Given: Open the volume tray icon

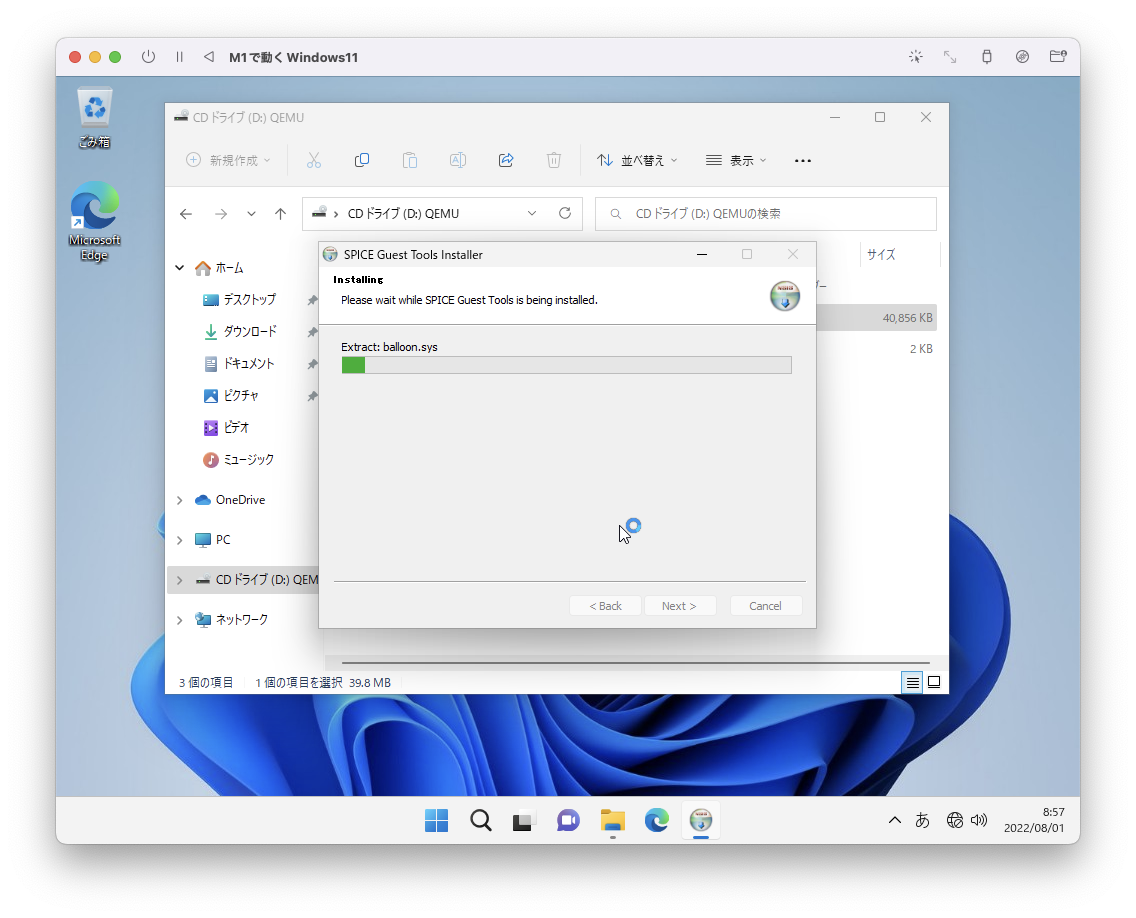Looking at the screenshot, I should [979, 820].
